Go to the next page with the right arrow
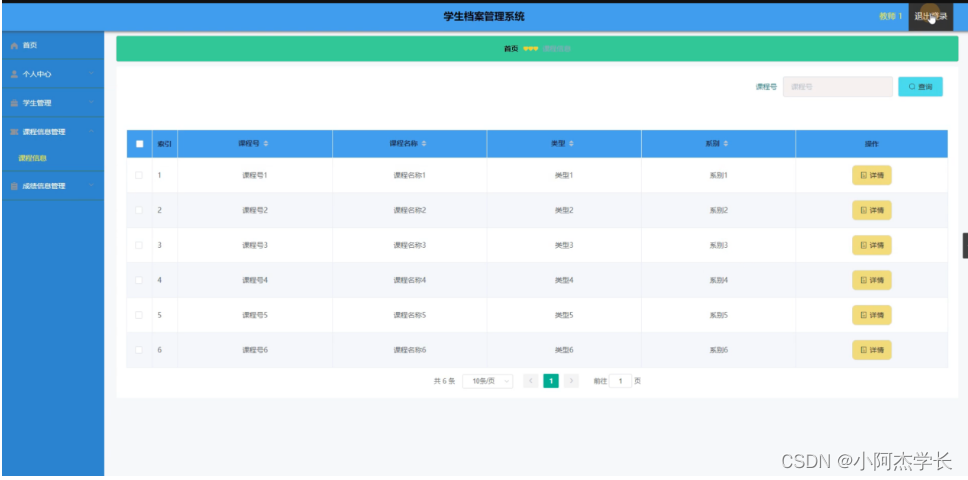The height and width of the screenshot is (480, 968). [571, 381]
